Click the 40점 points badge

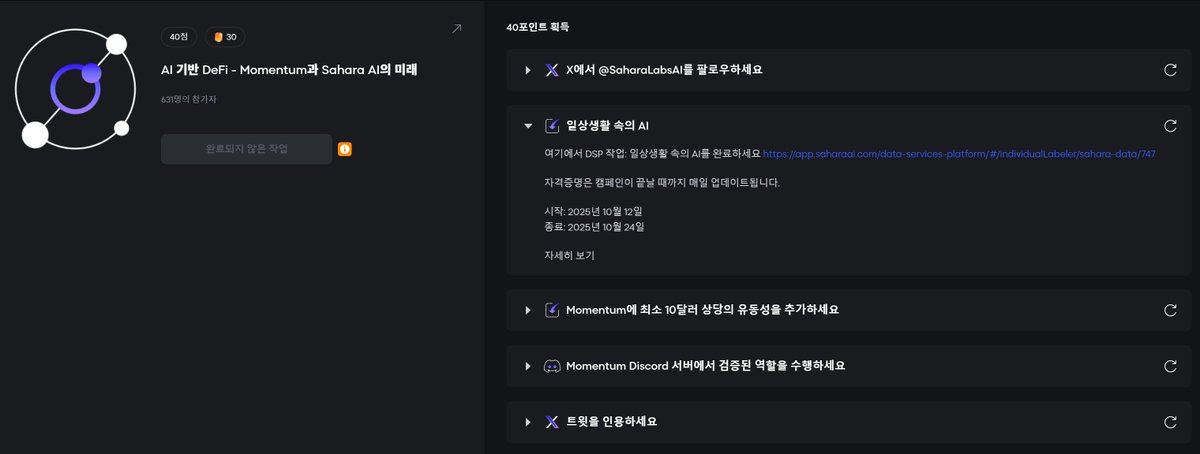click(179, 37)
